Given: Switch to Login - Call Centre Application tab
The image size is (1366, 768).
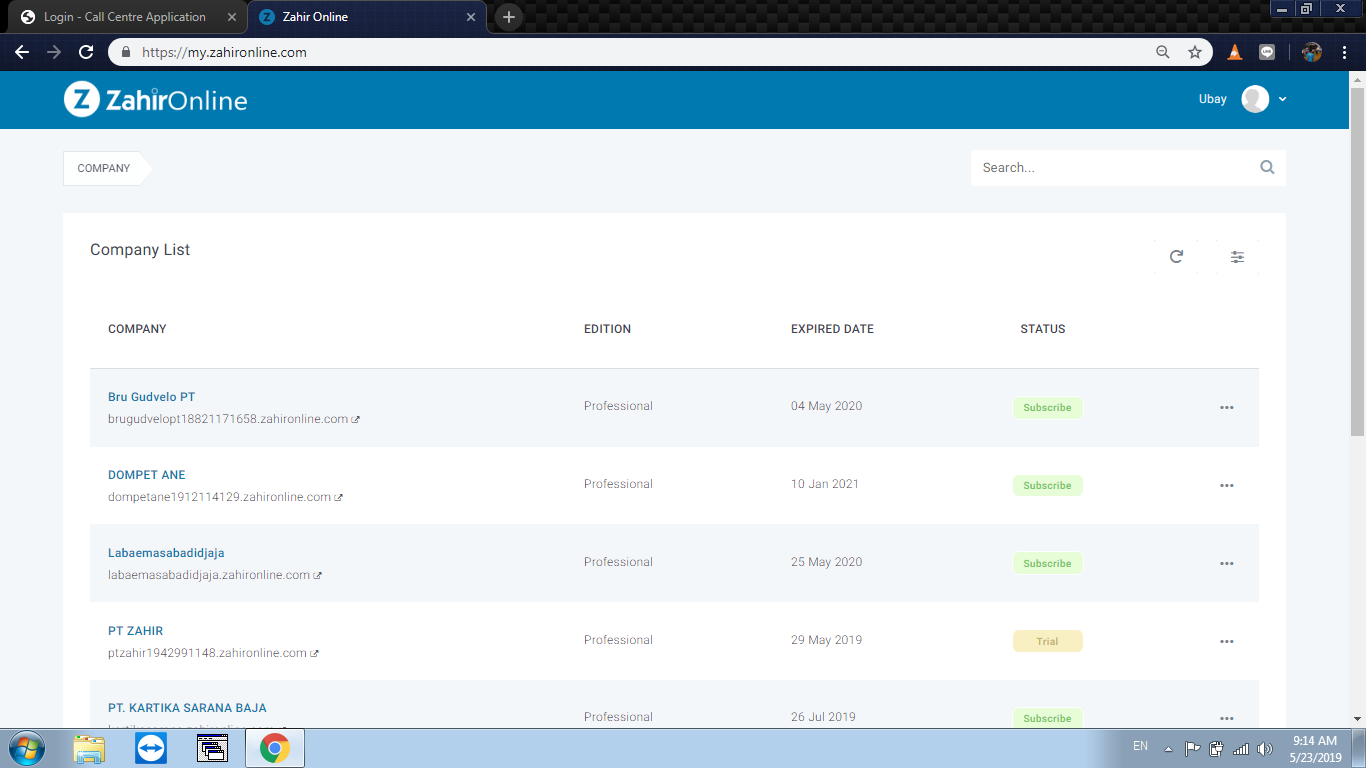Looking at the screenshot, I should pos(124,17).
